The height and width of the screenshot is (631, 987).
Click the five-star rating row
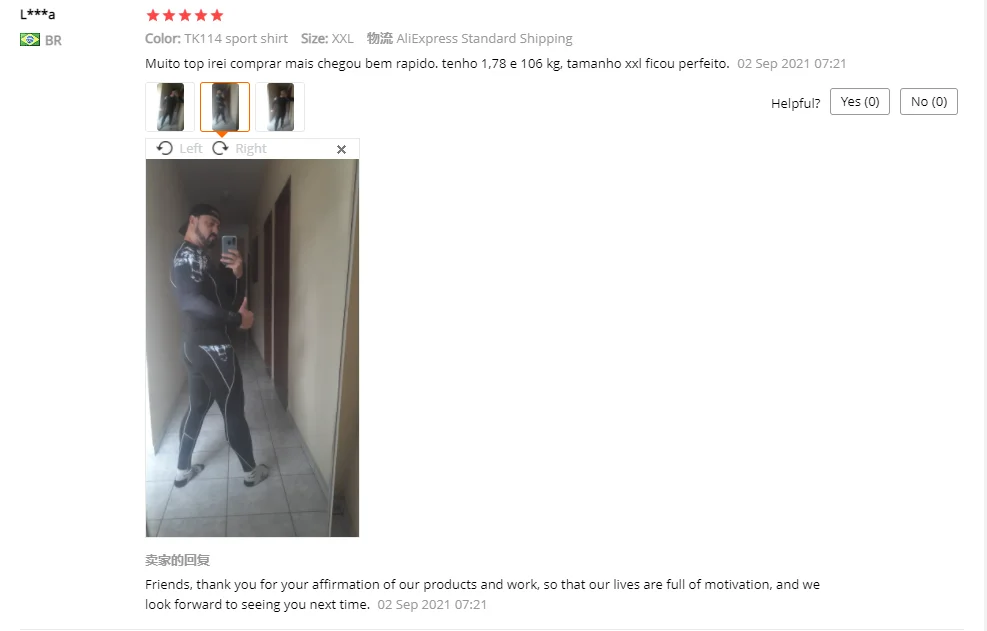click(x=184, y=15)
